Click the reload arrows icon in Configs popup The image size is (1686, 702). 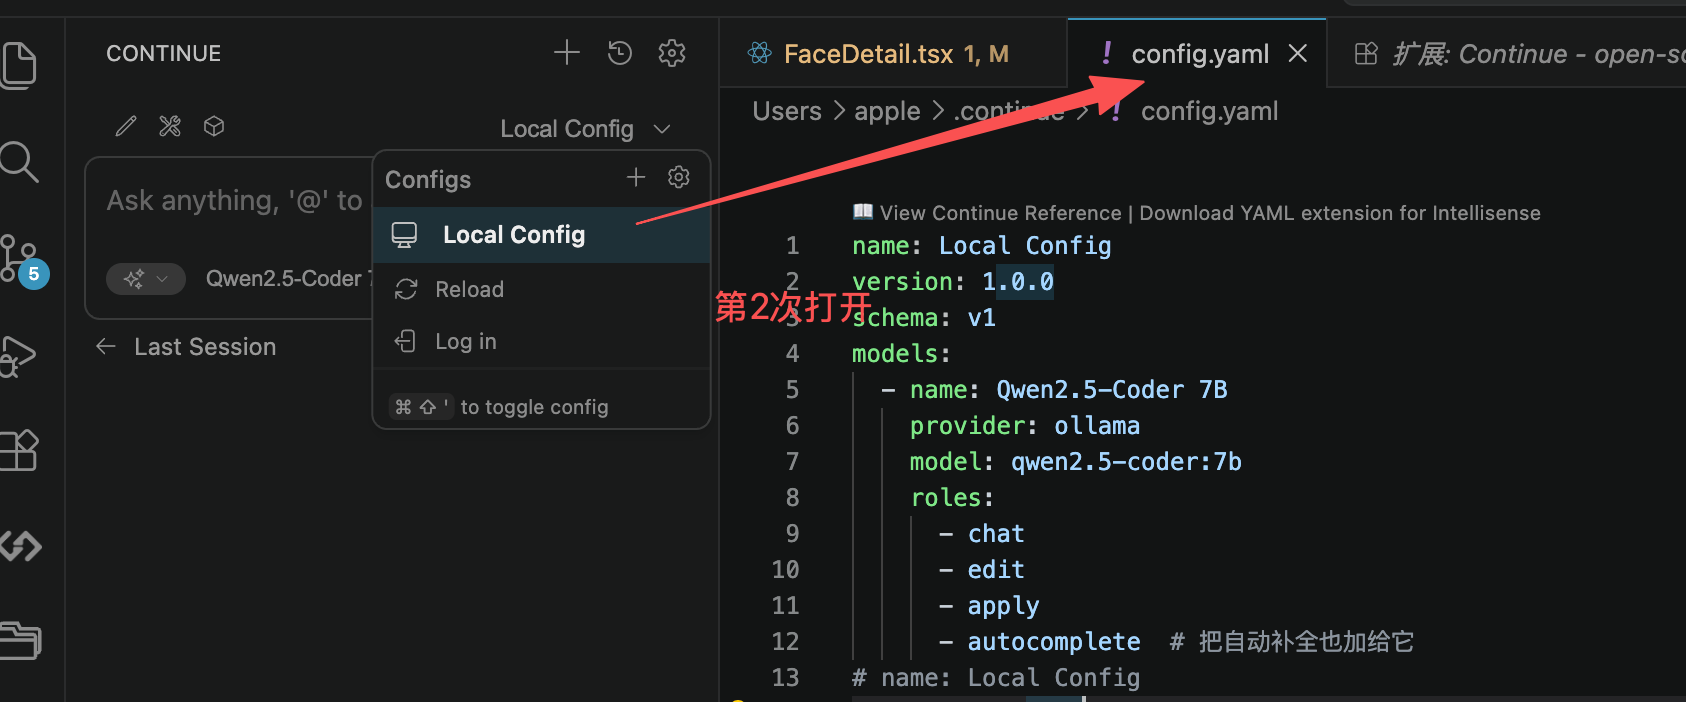pos(406,289)
